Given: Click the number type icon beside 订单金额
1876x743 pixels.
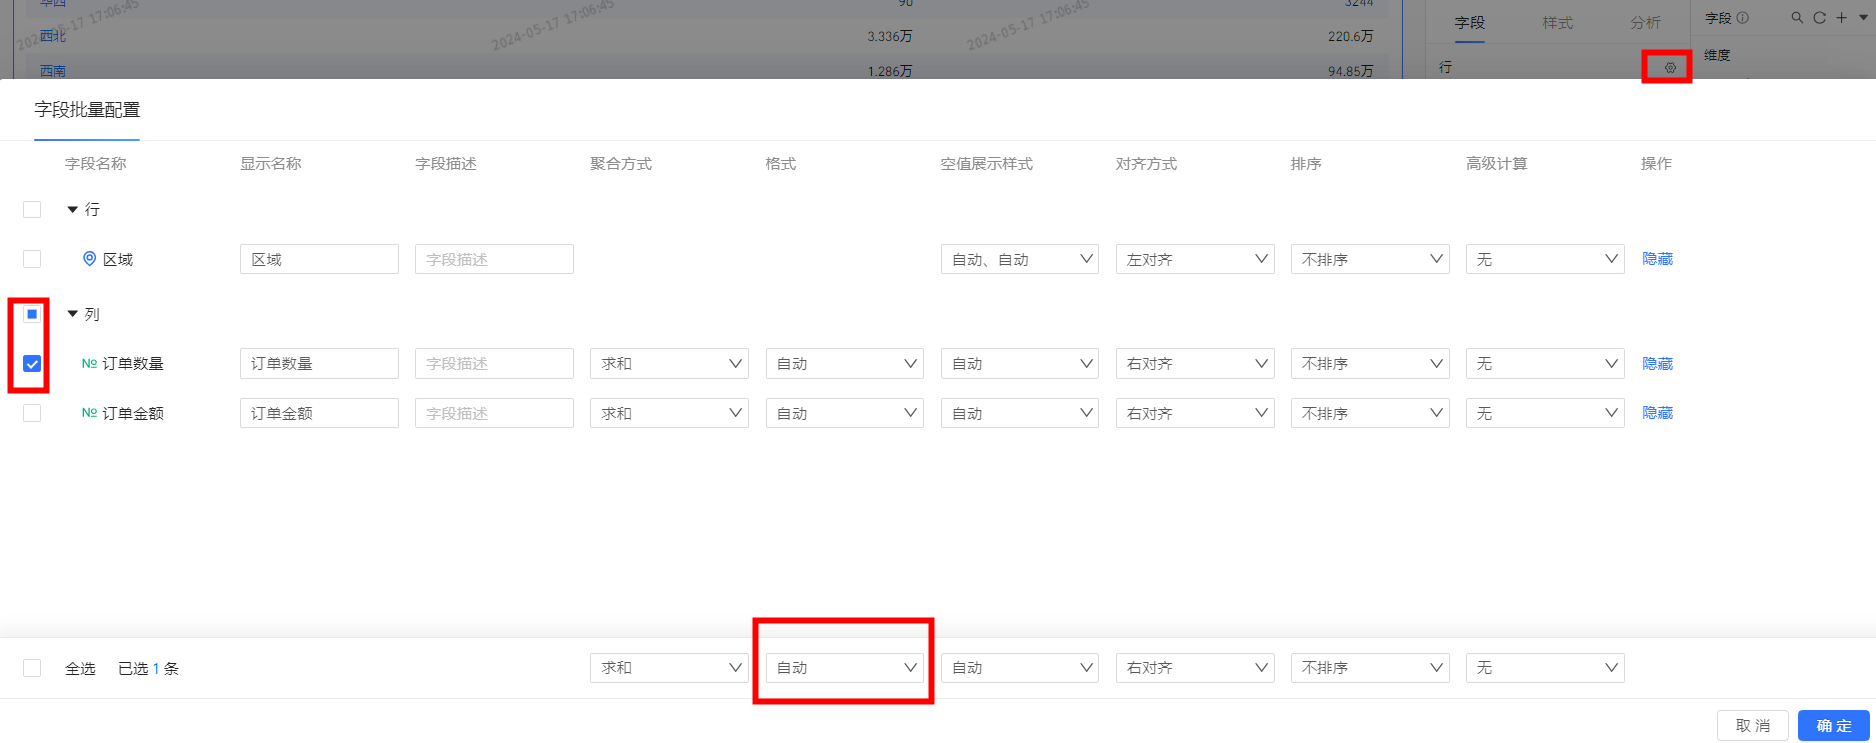Looking at the screenshot, I should (x=89, y=413).
